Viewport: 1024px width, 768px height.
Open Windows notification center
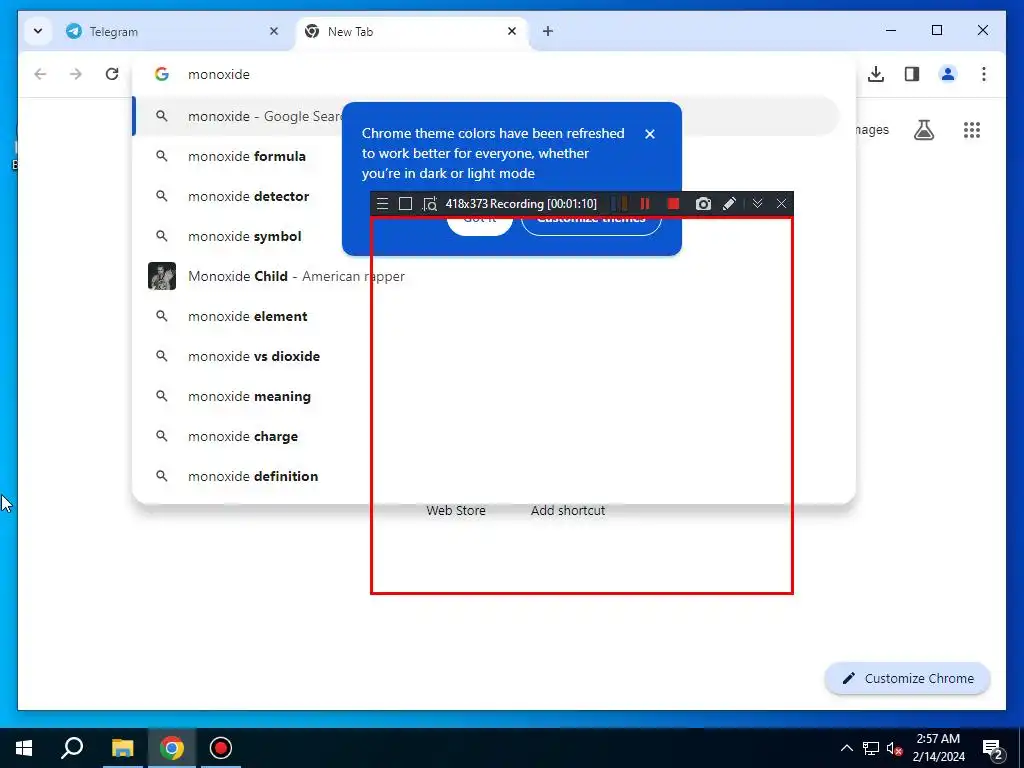pos(993,749)
